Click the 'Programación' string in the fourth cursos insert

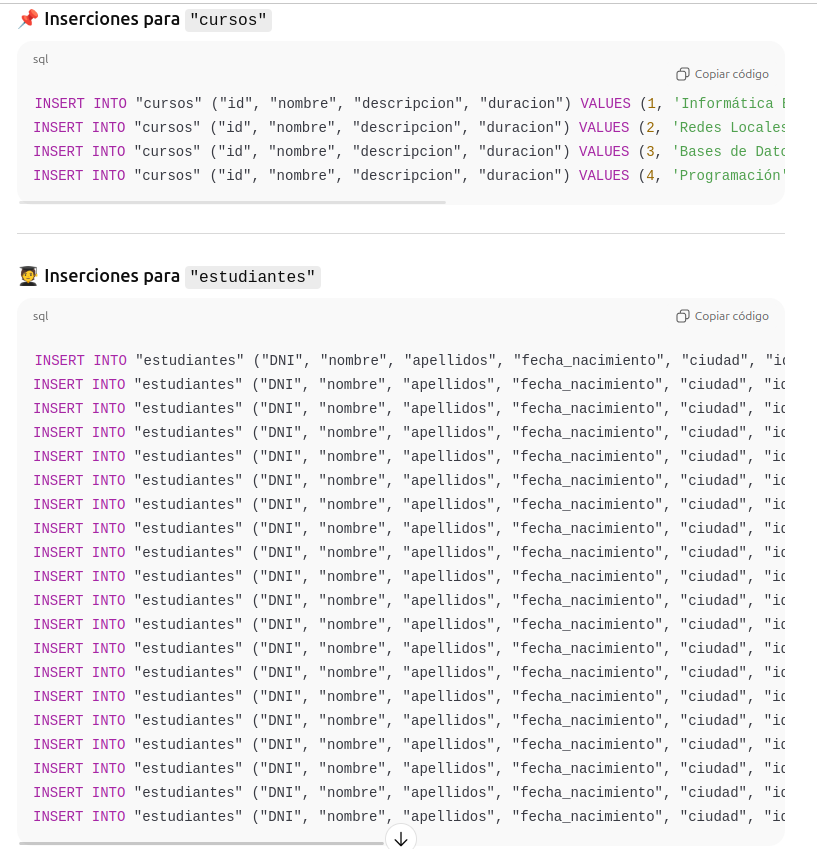click(x=728, y=175)
